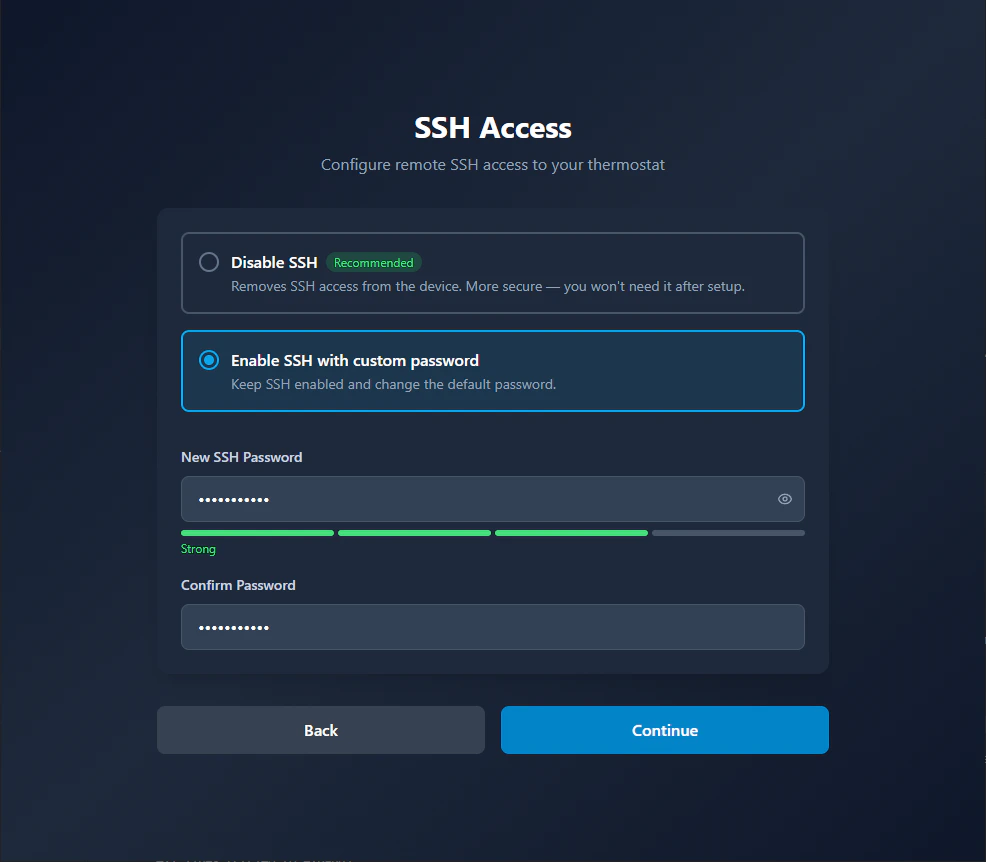The width and height of the screenshot is (986, 862).
Task: Select the New SSH Password label text
Action: [x=241, y=457]
